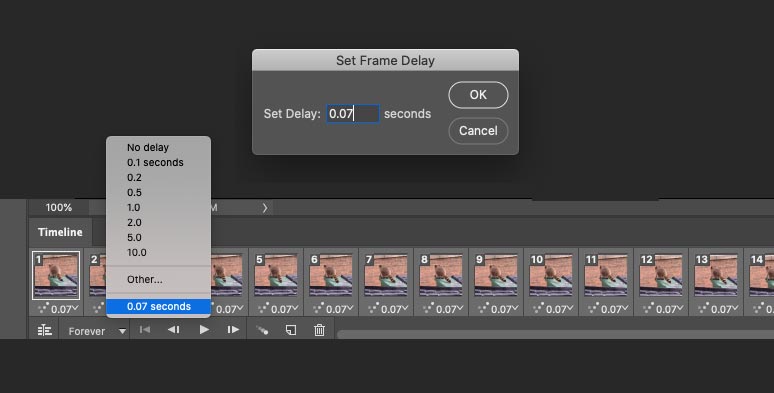Click the tween animation frames icon
774x393 pixels.
262,330
